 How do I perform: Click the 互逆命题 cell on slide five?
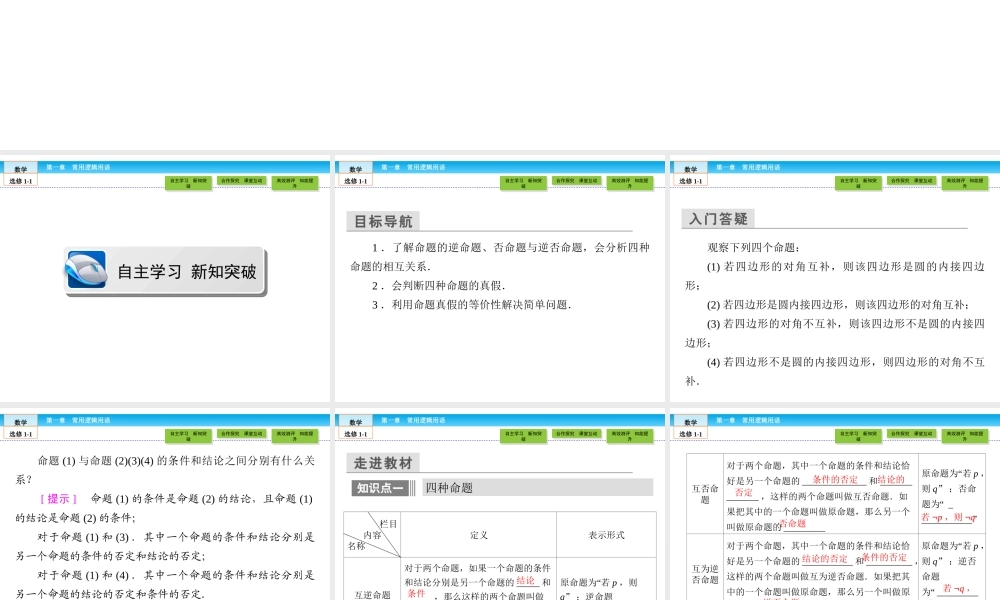click(372, 594)
